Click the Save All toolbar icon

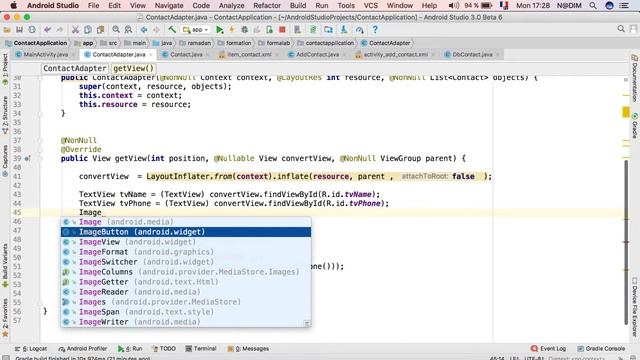[x=19, y=30]
